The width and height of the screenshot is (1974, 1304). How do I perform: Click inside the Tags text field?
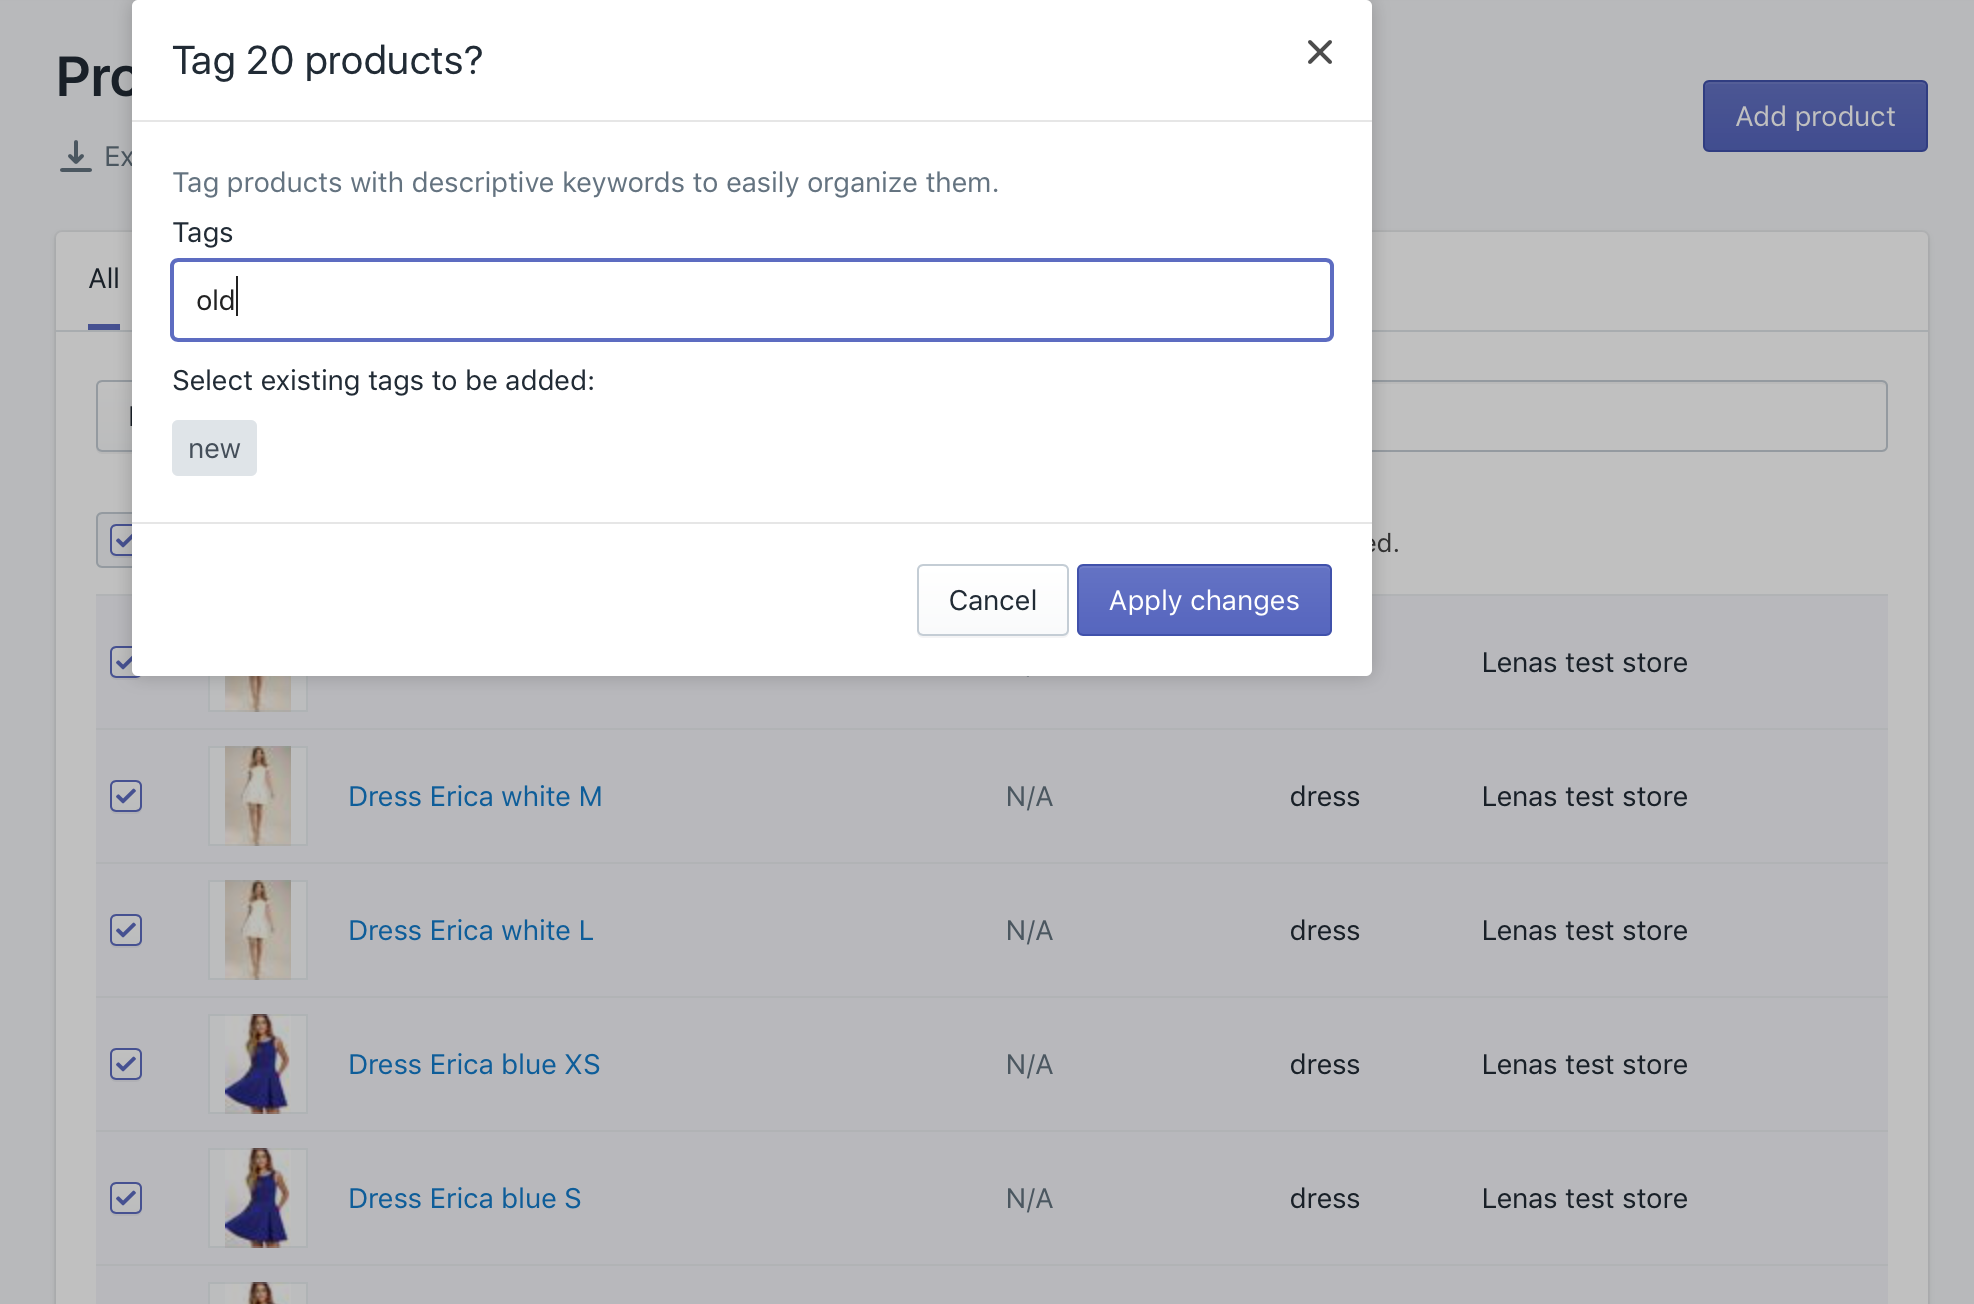(x=751, y=300)
